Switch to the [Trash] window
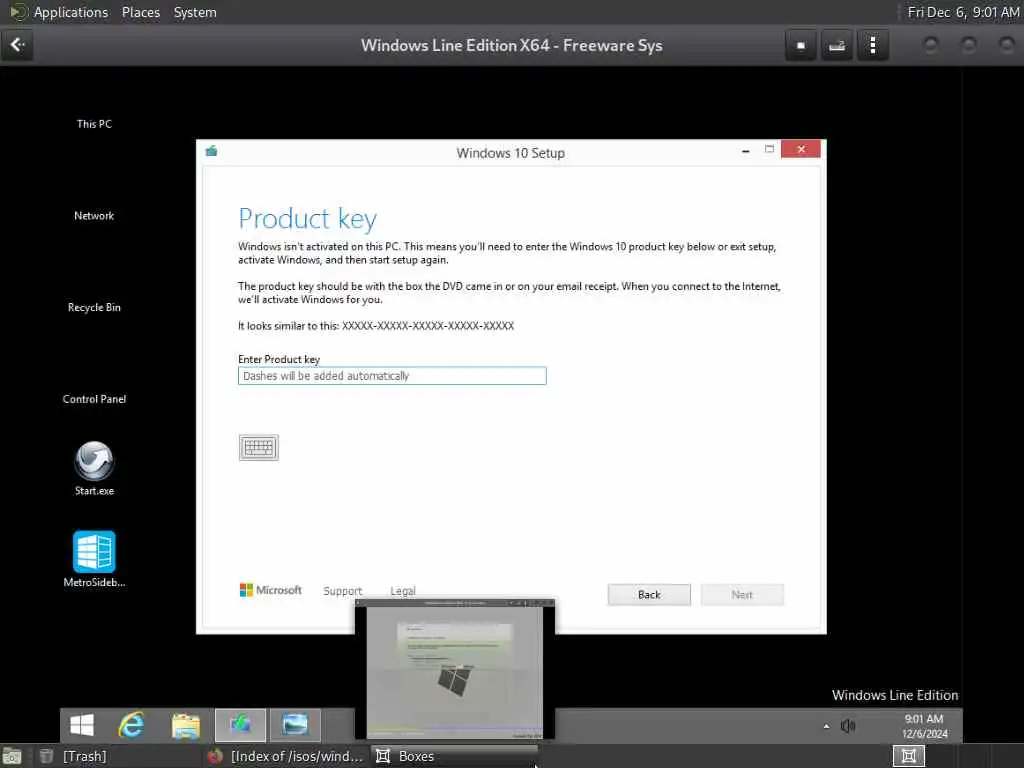Image resolution: width=1024 pixels, height=768 pixels. (x=73, y=756)
